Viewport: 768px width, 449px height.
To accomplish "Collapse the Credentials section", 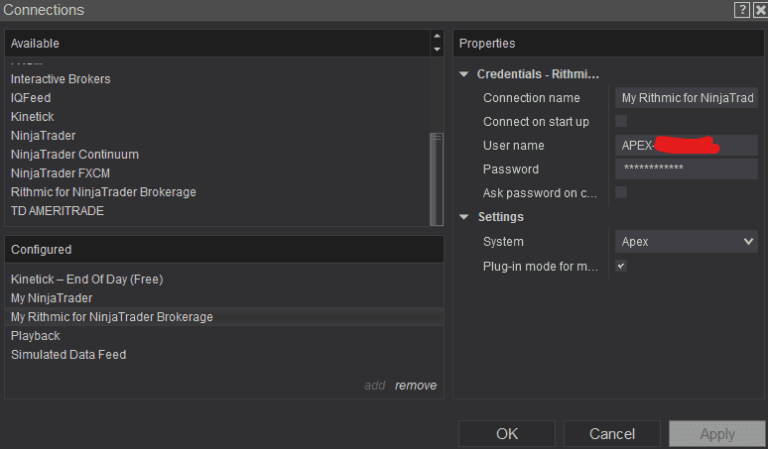I will [464, 74].
